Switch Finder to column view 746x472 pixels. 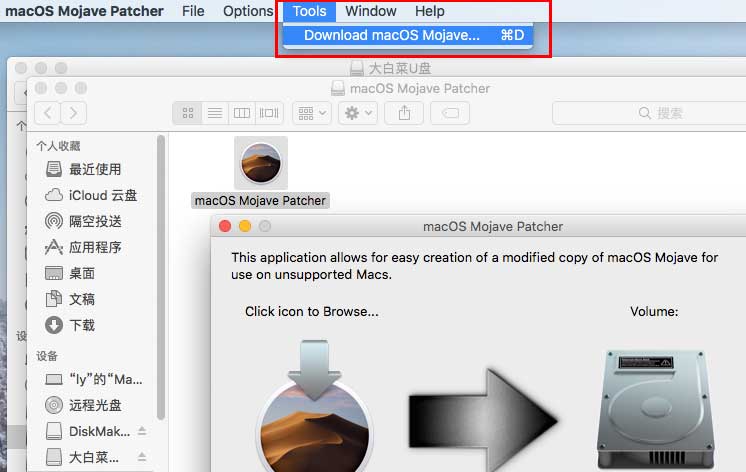[242, 113]
